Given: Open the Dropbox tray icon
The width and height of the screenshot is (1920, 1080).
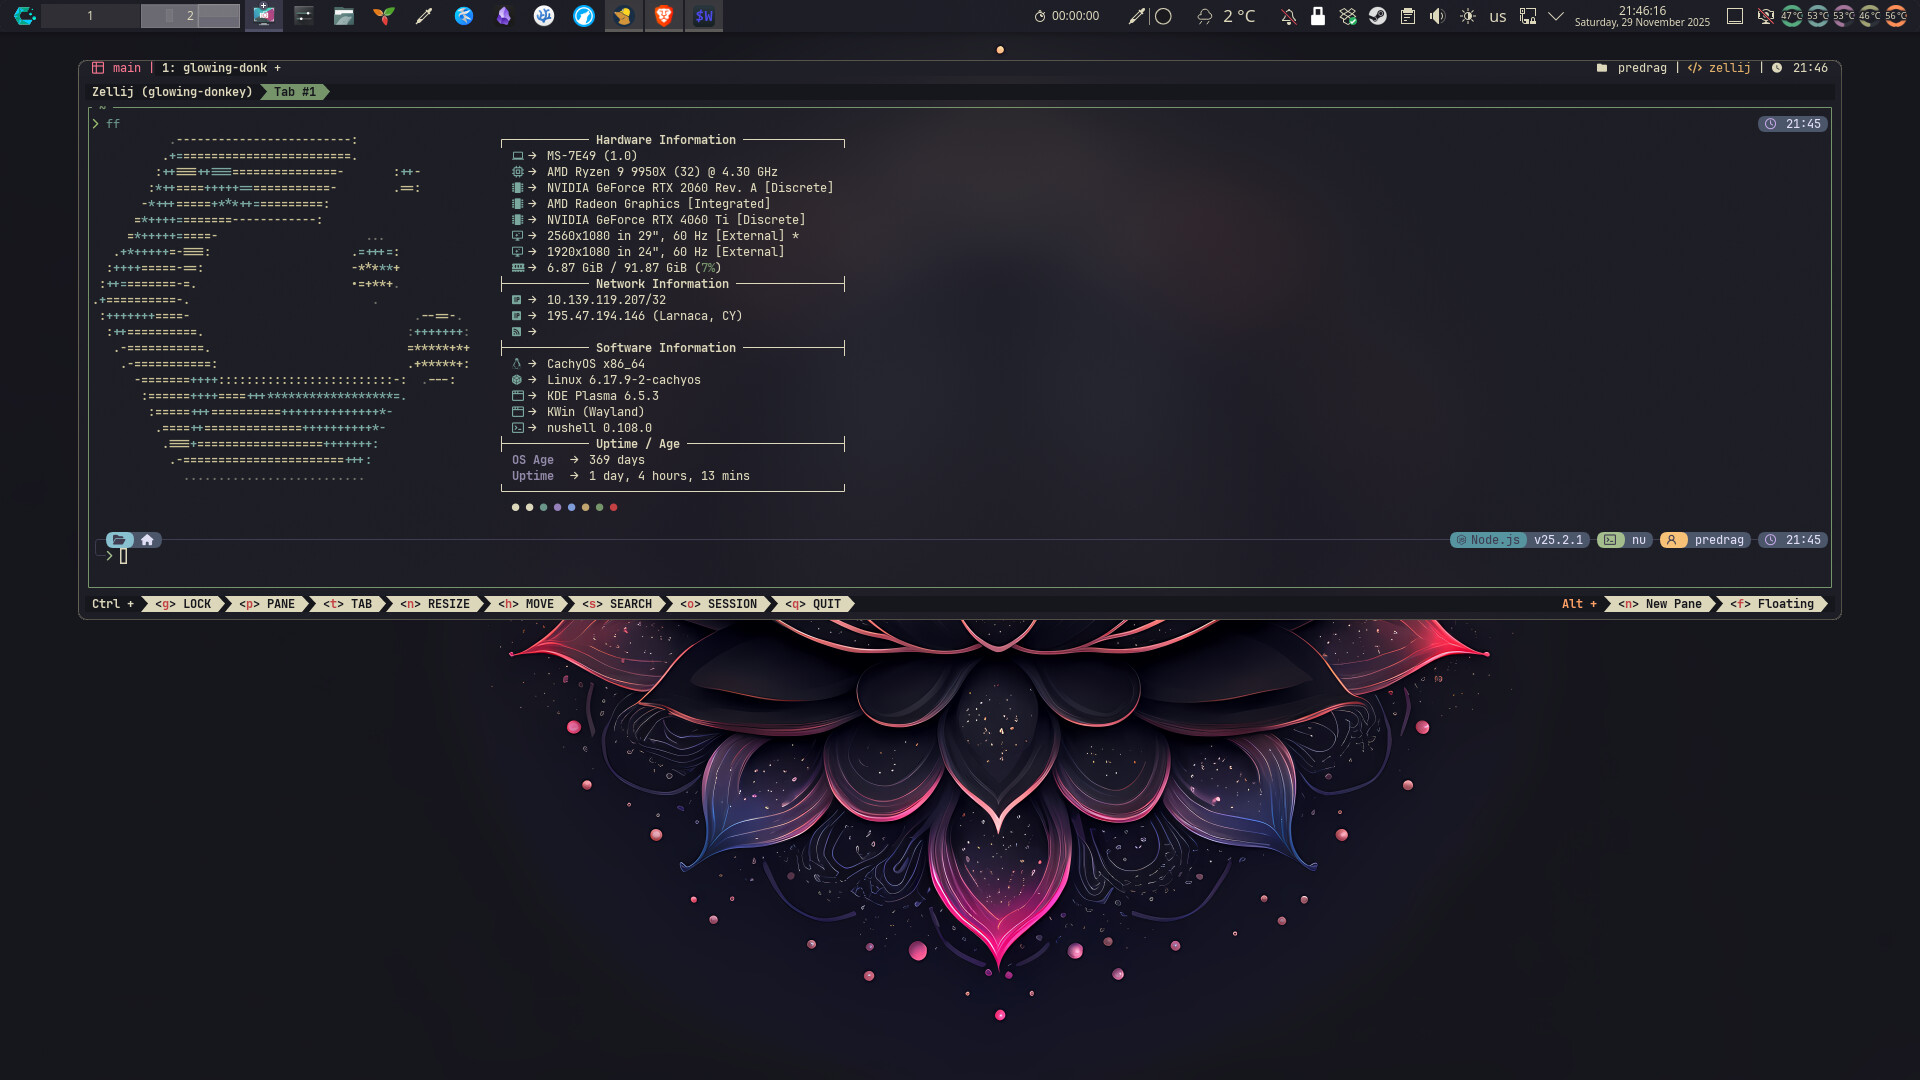Looking at the screenshot, I should [x=1348, y=15].
